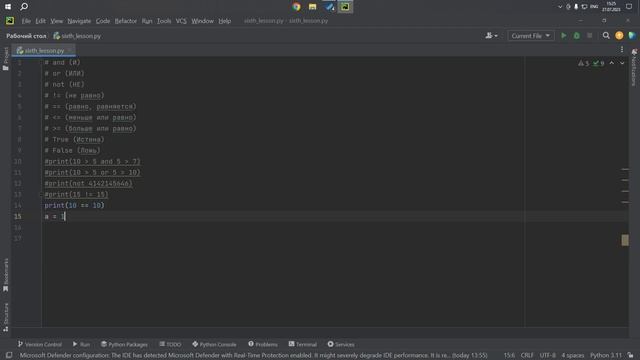640x360 pixels.
Task: Click the Рабочий стол breadcrumb
Action: click(x=26, y=36)
